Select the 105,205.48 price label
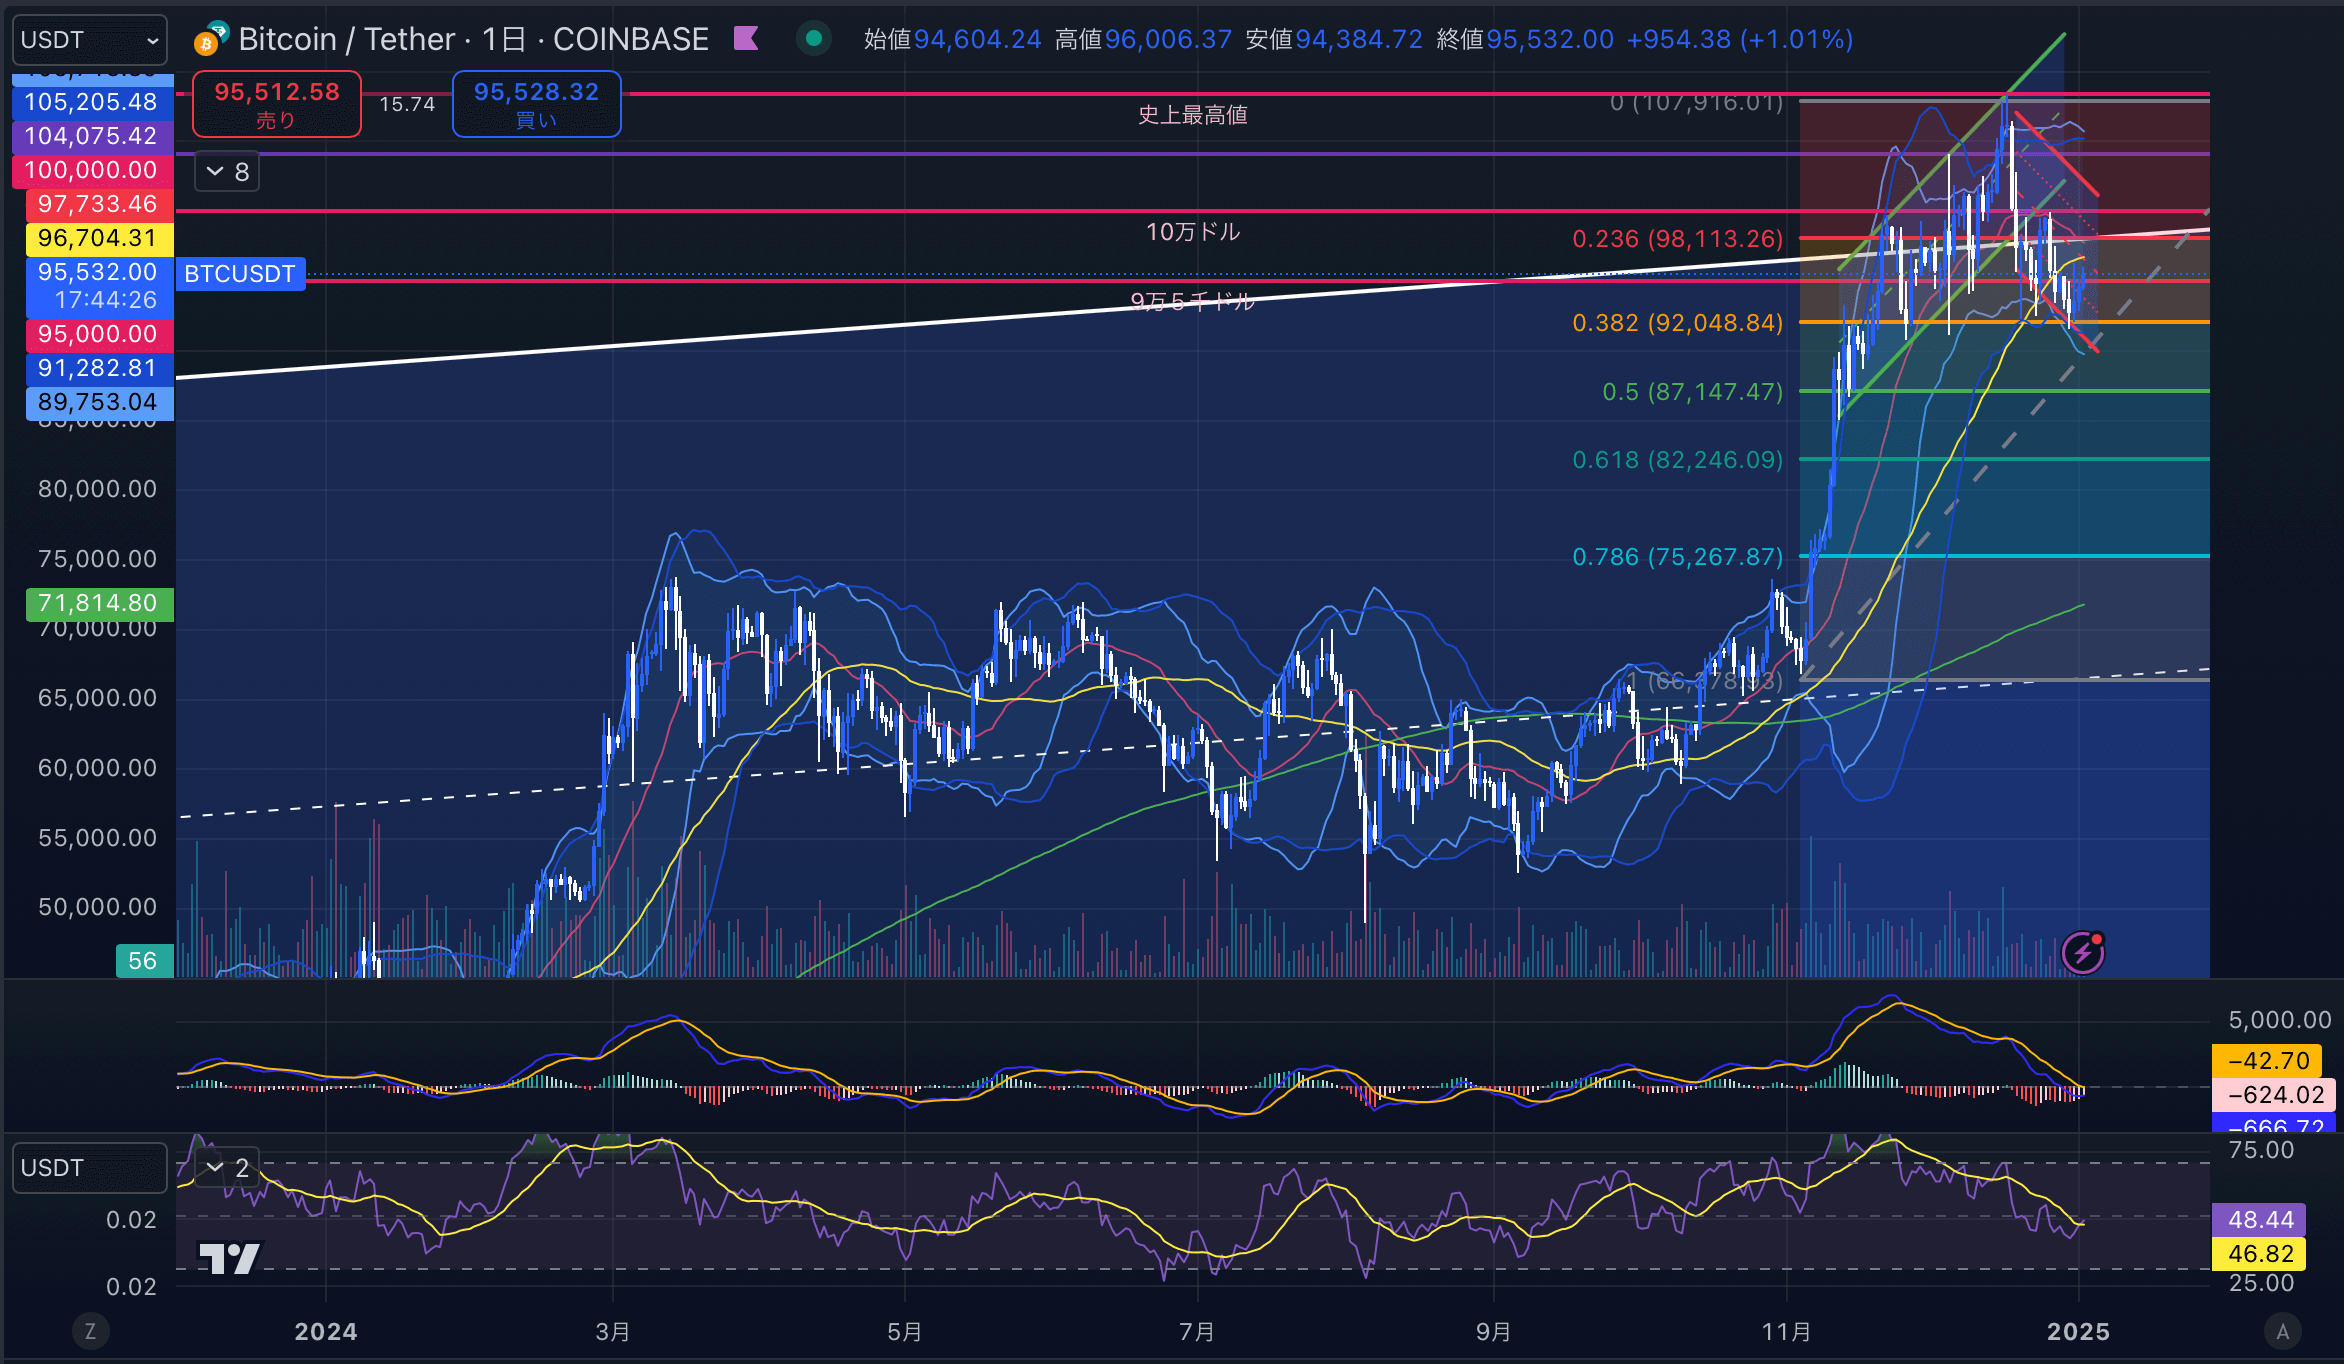This screenshot has width=2344, height=1364. tap(91, 102)
